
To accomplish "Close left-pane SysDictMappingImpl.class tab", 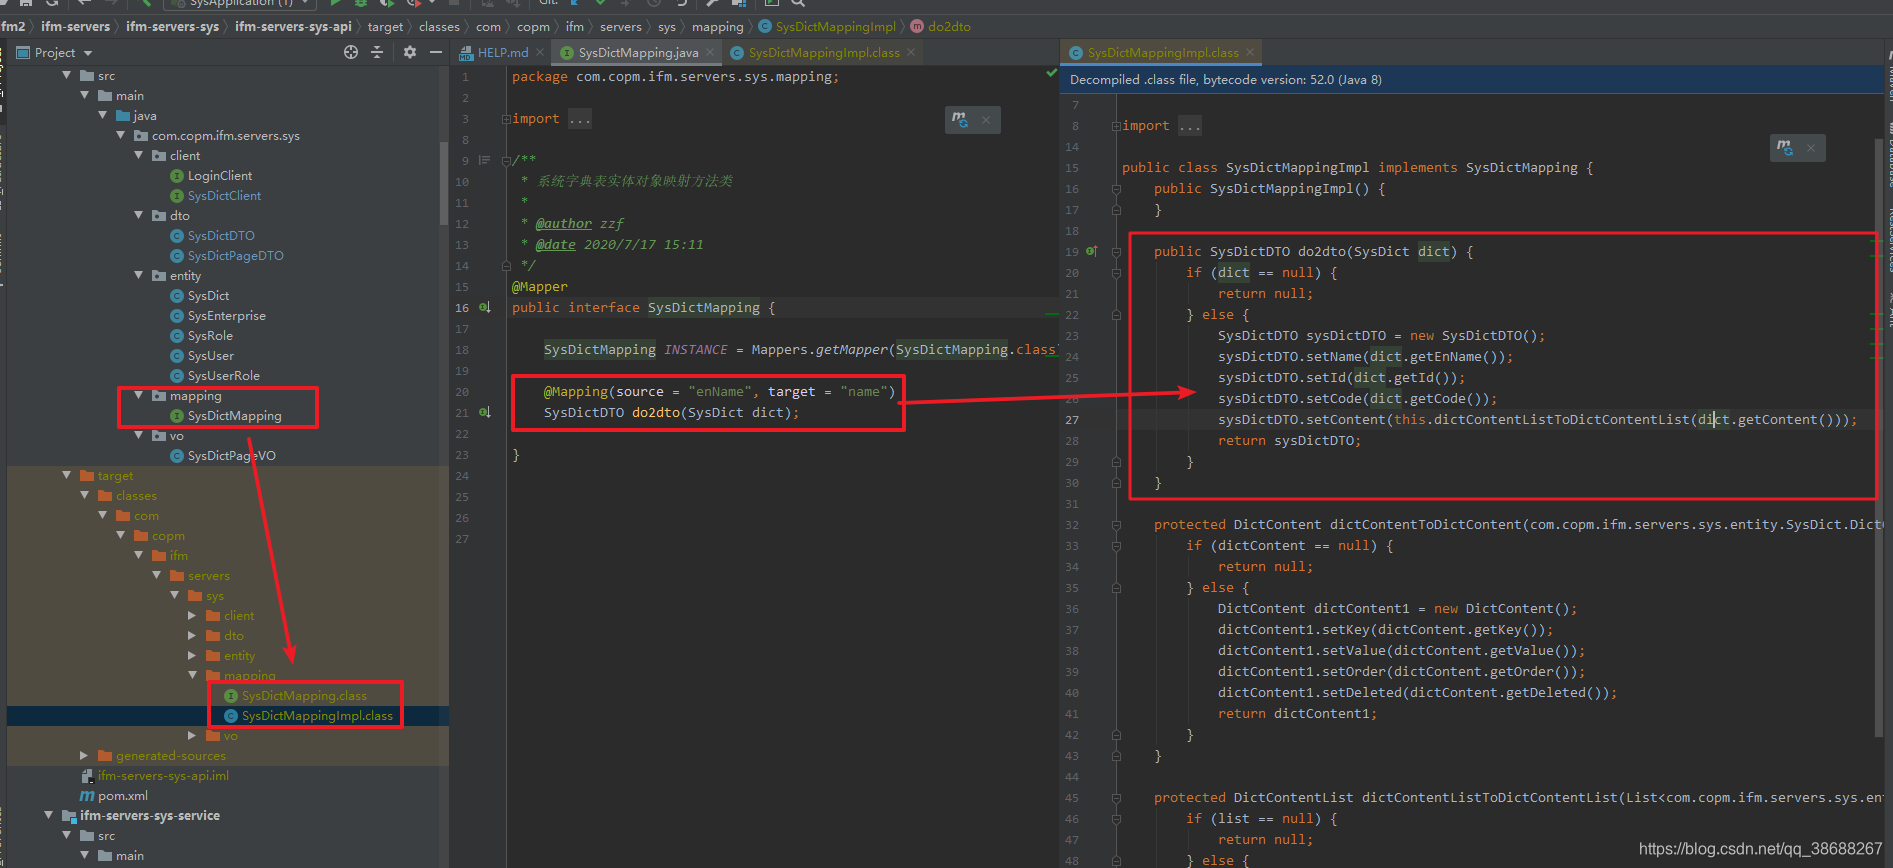I will (911, 52).
